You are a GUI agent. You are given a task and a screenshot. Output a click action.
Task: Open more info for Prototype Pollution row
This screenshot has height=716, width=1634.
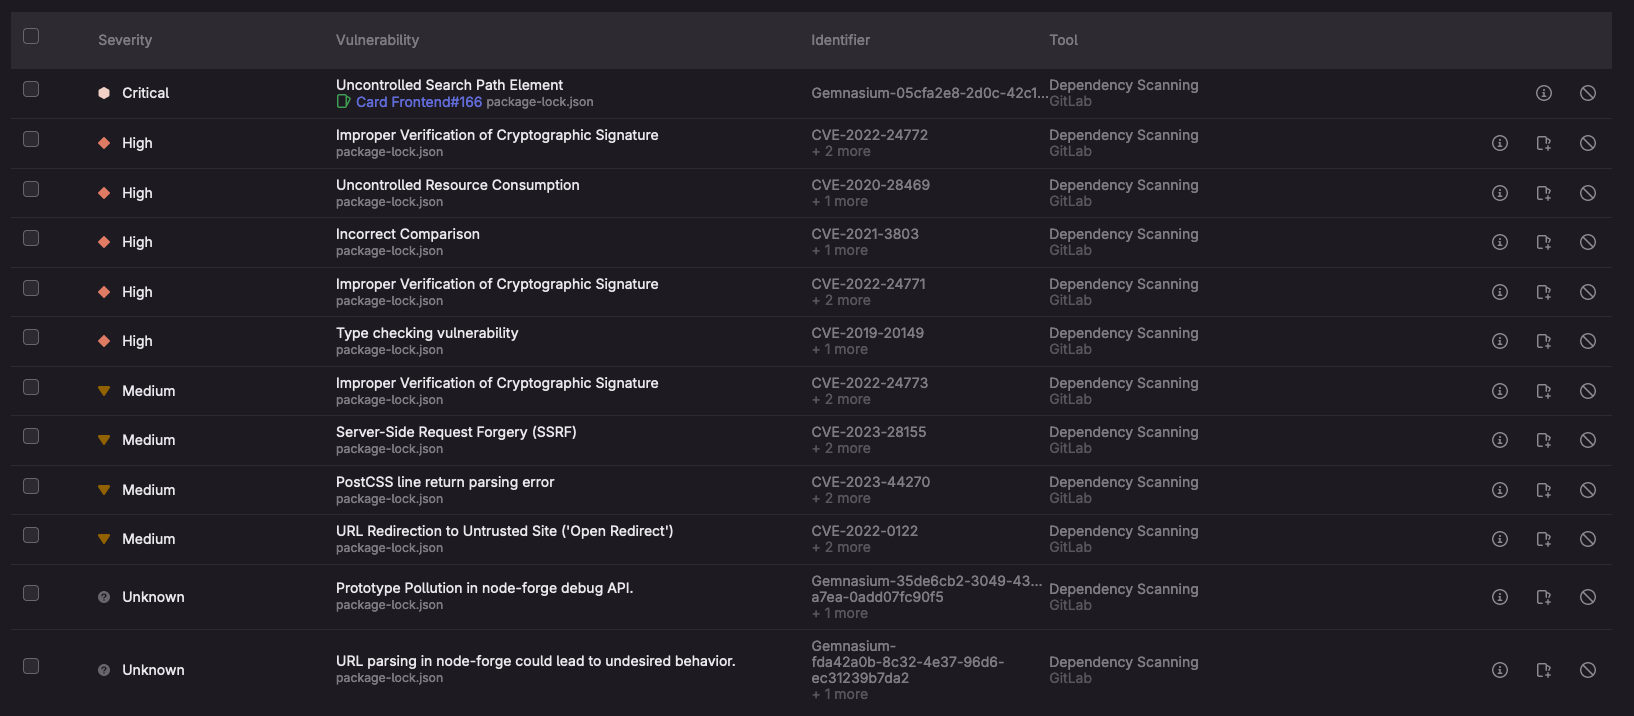1499,597
